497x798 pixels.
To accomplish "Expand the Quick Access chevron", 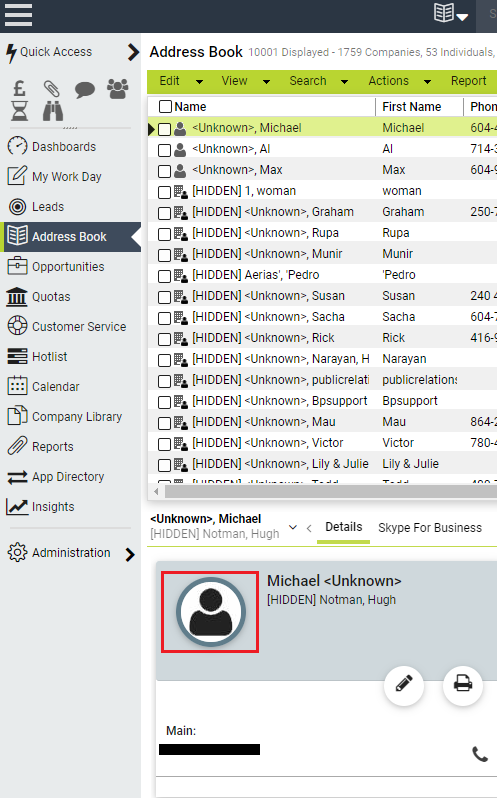I will click(x=133, y=52).
